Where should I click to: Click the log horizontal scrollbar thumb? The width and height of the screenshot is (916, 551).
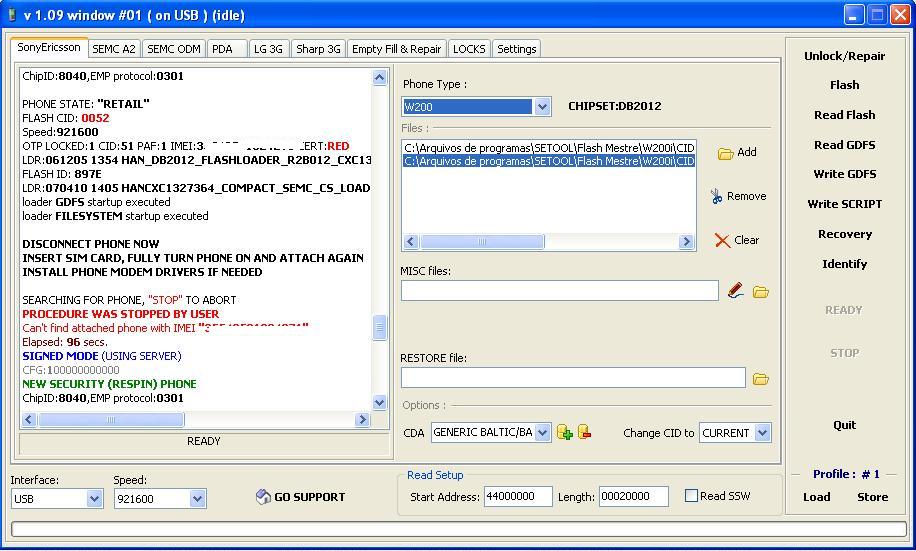111,420
